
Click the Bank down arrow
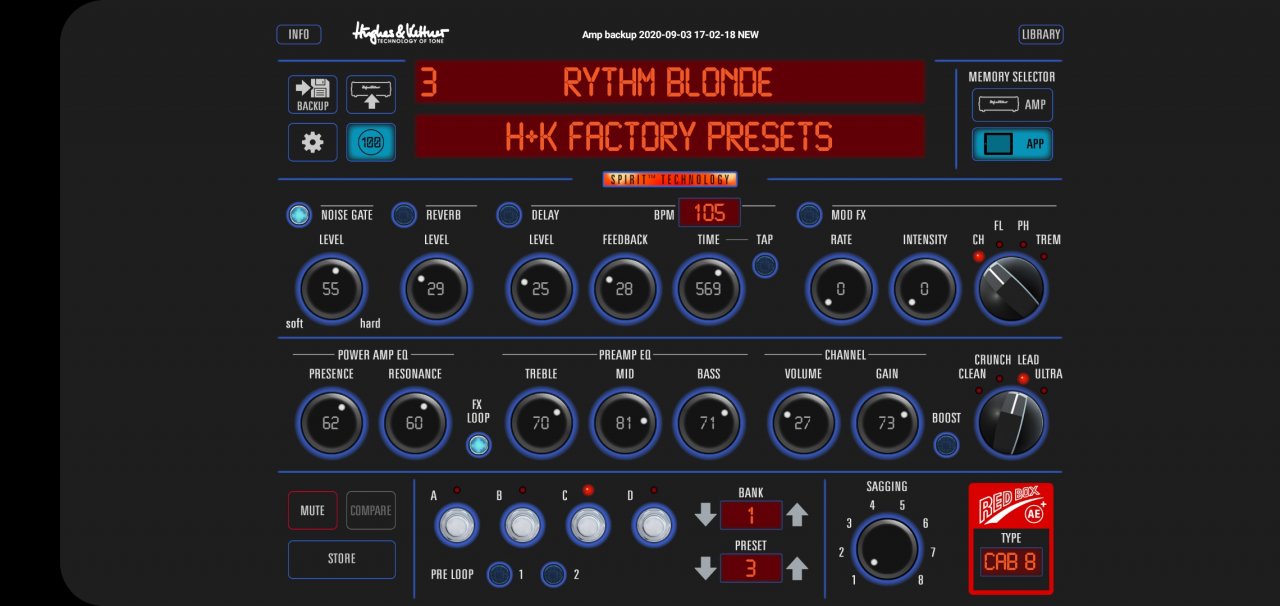pyautogui.click(x=706, y=515)
